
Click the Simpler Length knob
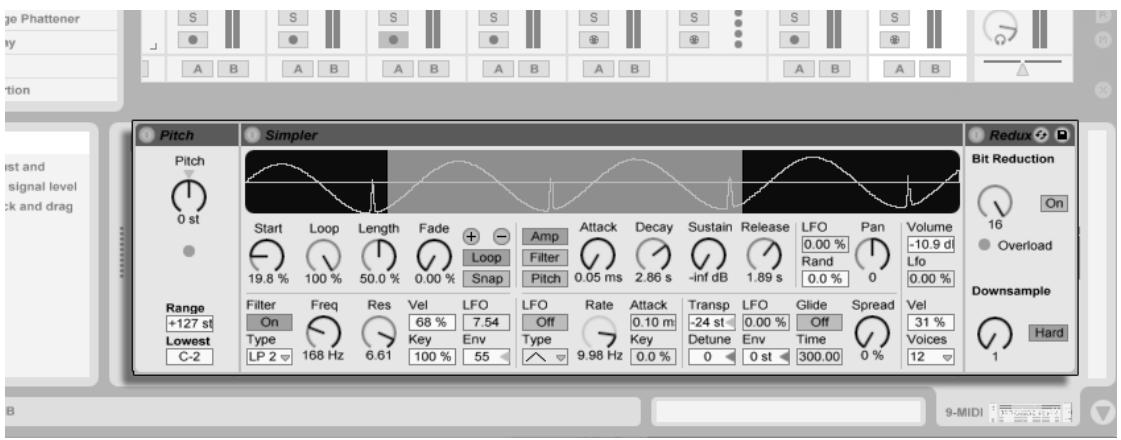(x=377, y=254)
